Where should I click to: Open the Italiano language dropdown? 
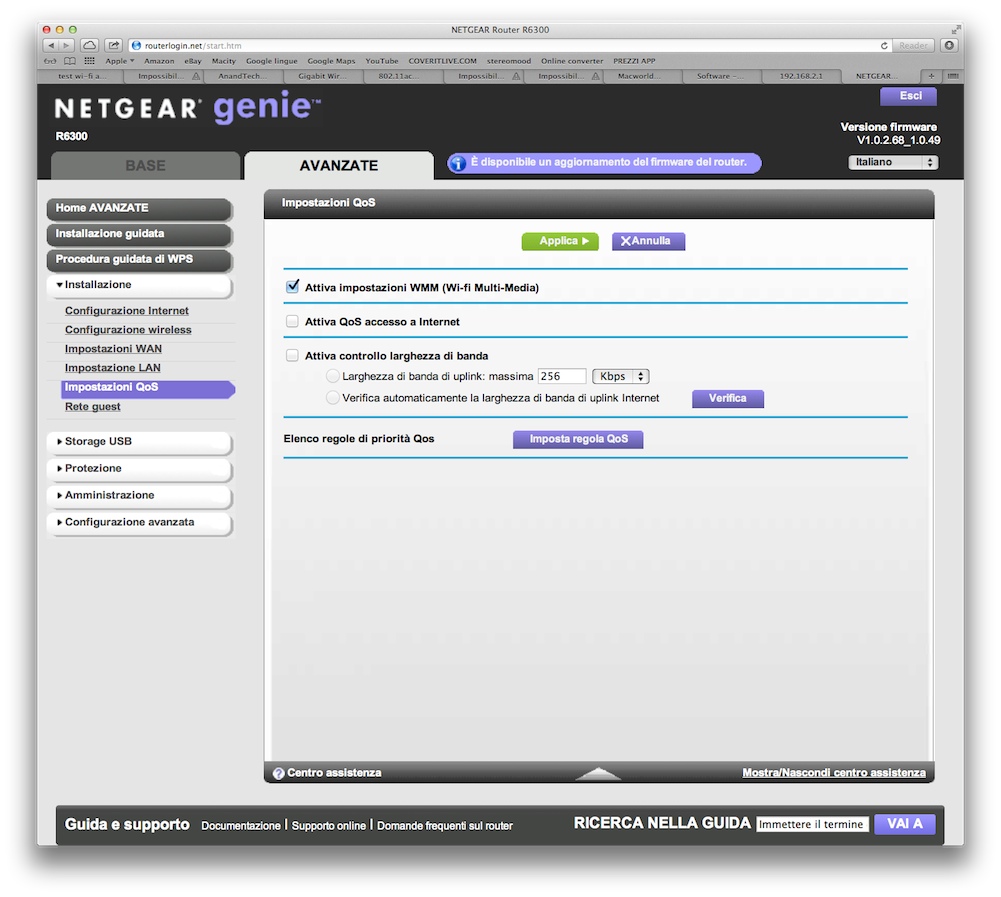(893, 162)
